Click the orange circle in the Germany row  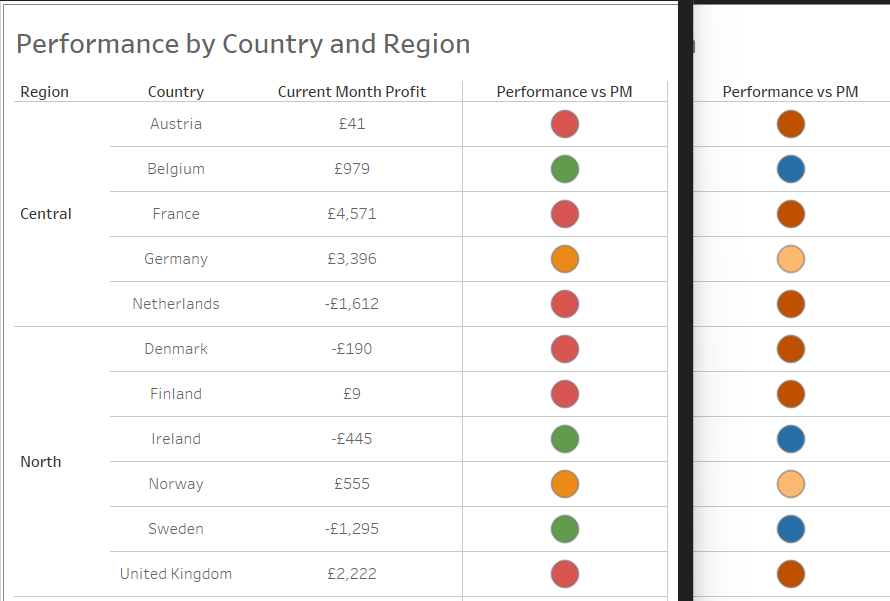click(x=565, y=259)
